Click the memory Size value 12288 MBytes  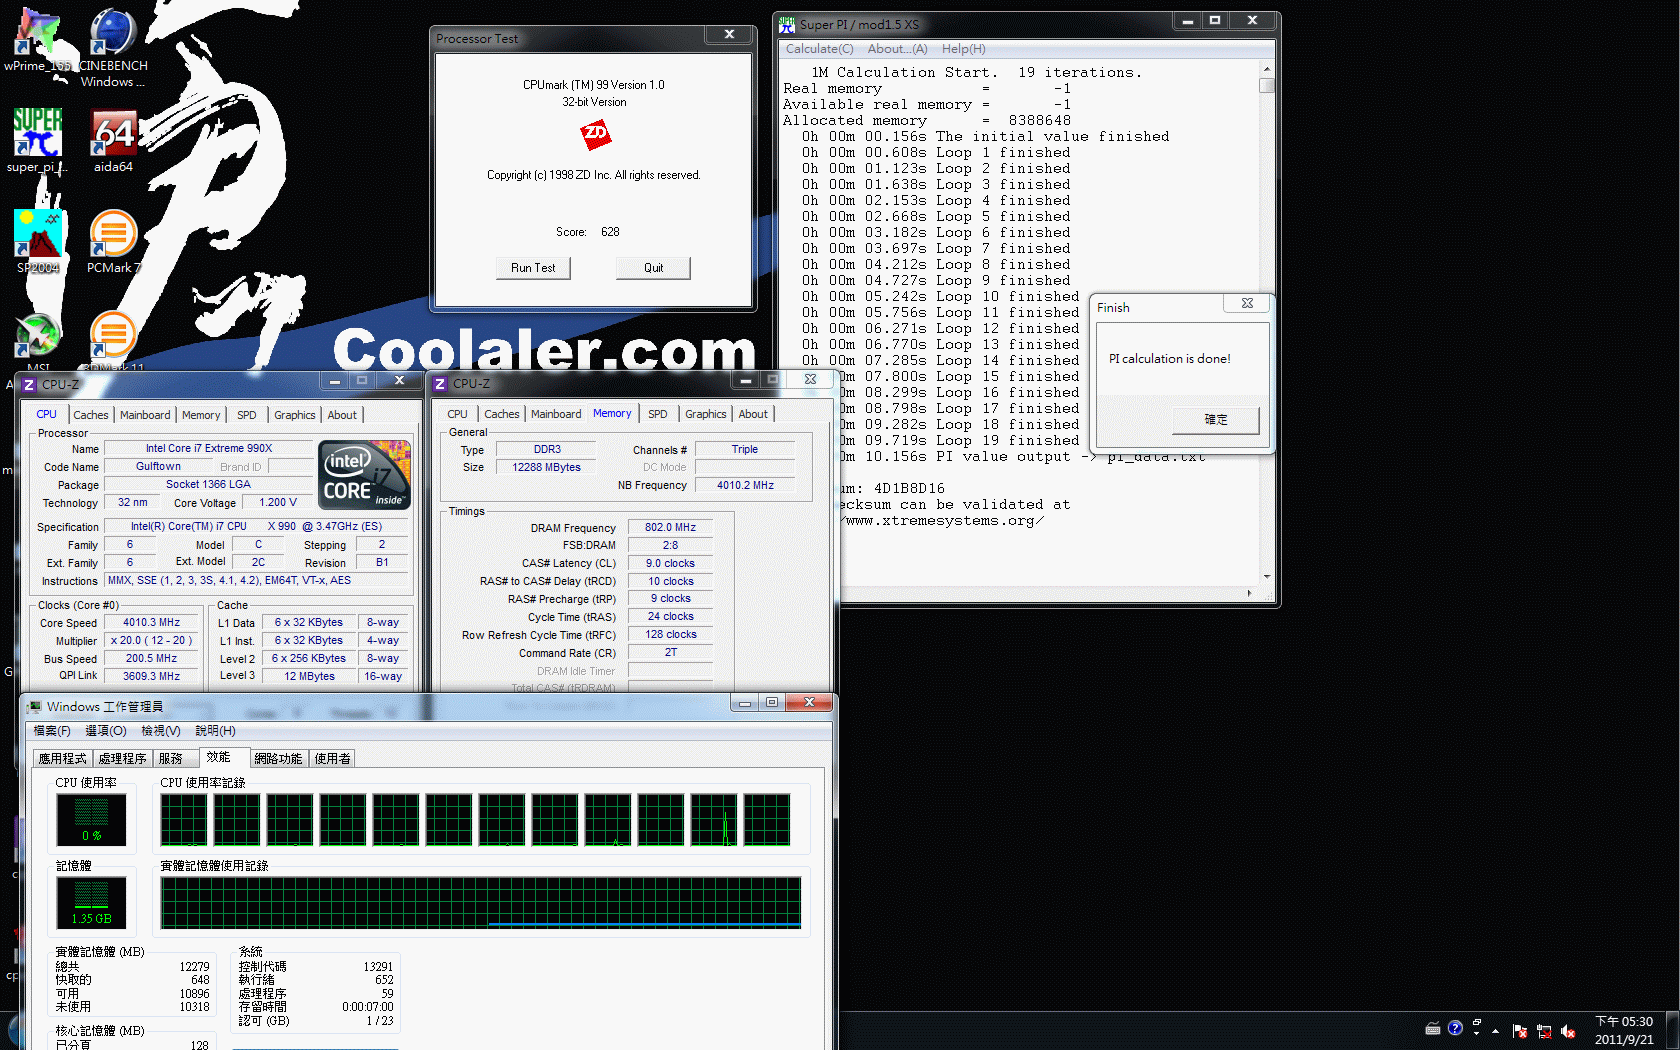tap(546, 467)
